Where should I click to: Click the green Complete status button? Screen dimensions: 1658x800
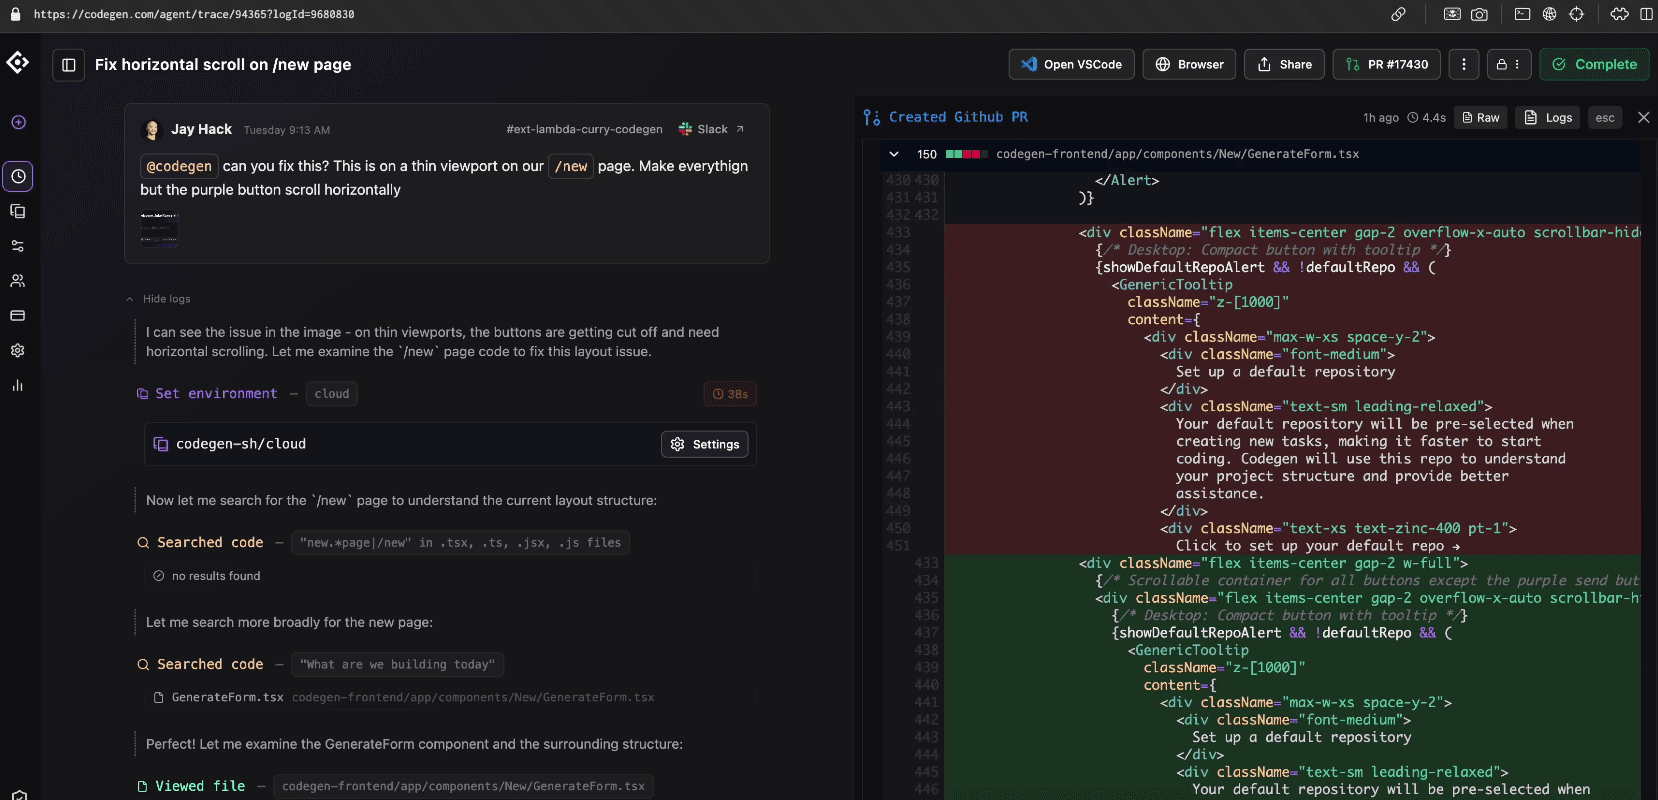coord(1594,64)
